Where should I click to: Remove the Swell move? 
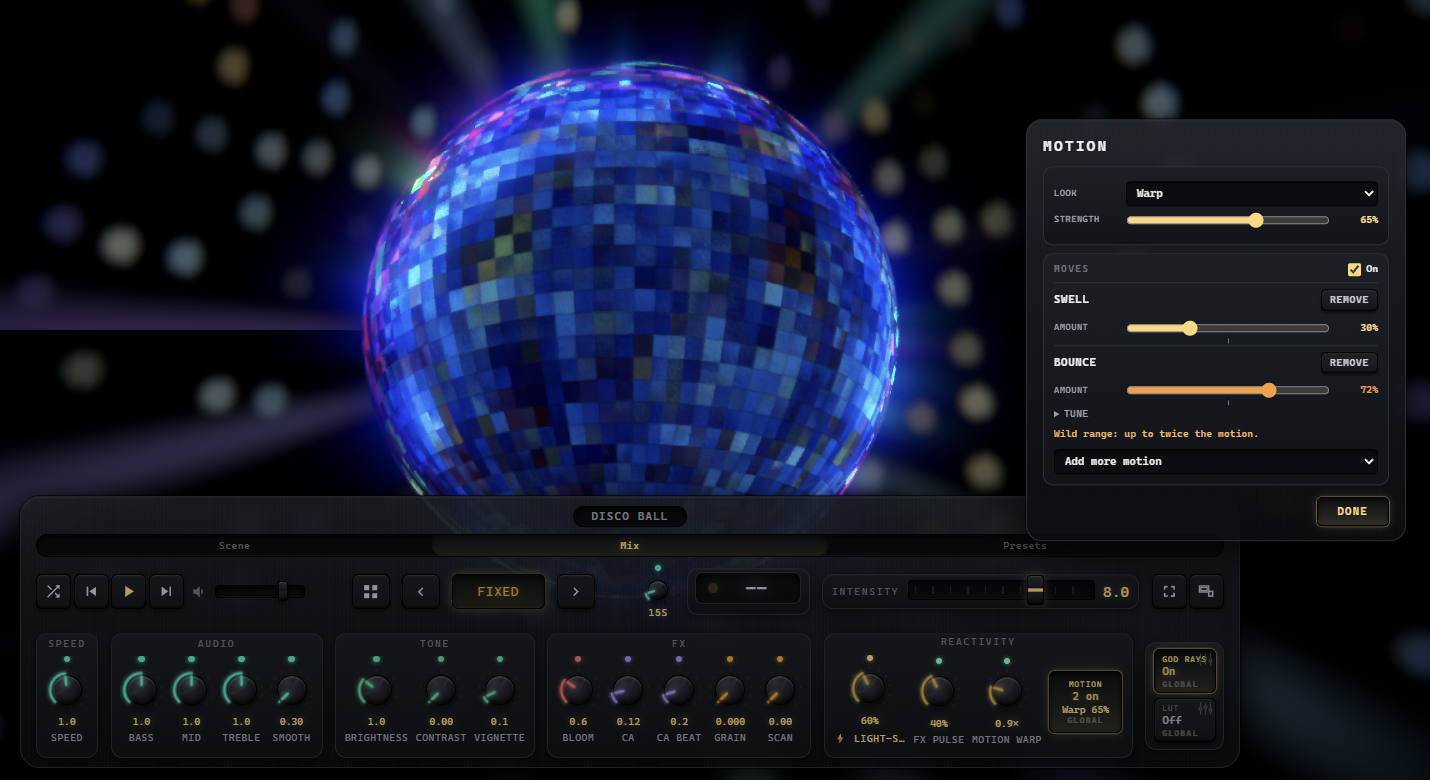click(1349, 299)
